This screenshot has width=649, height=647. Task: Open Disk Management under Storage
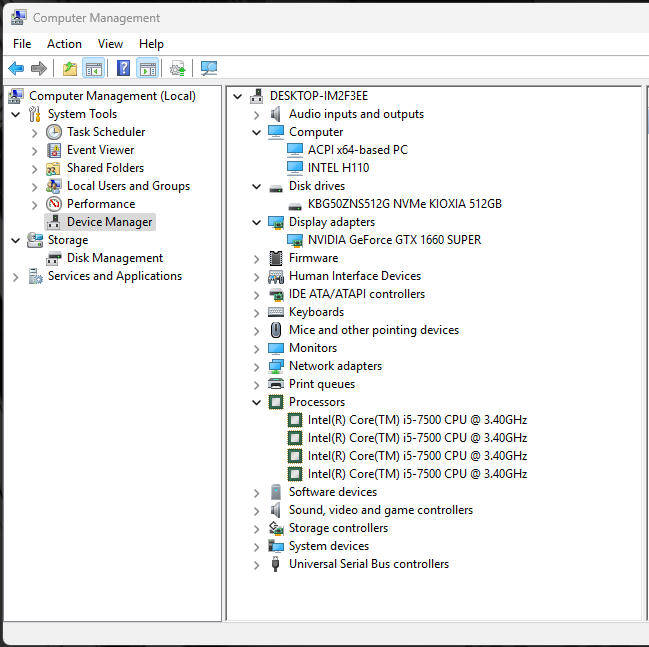(114, 258)
